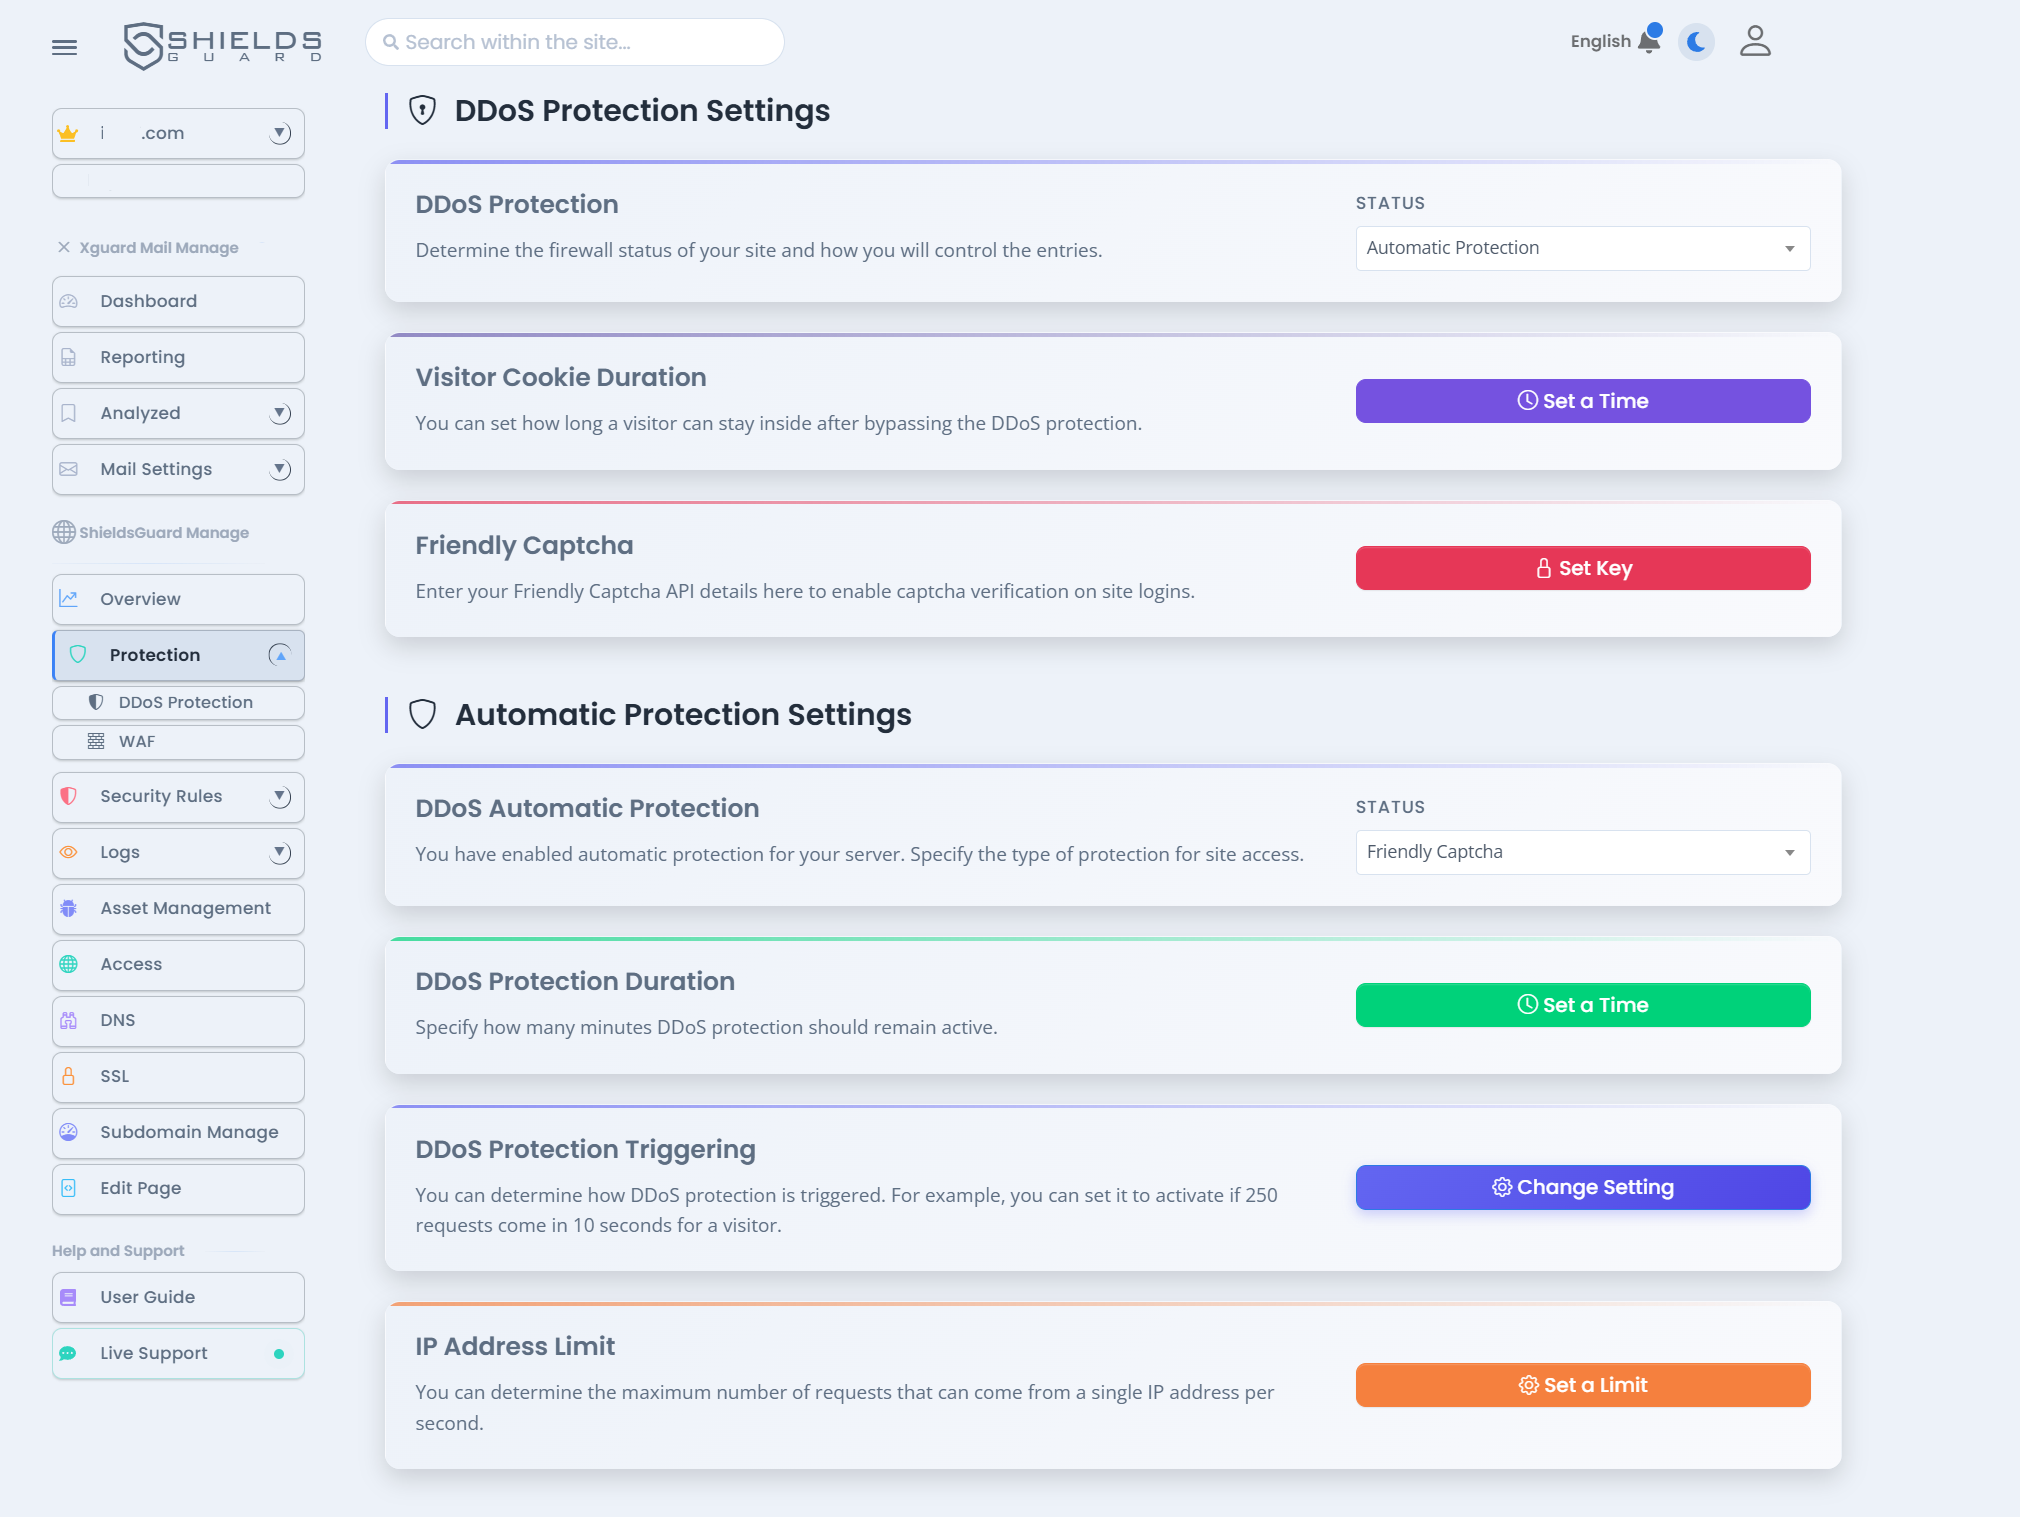This screenshot has width=2020, height=1517.
Task: Click the notification bell icon
Action: click(1649, 41)
